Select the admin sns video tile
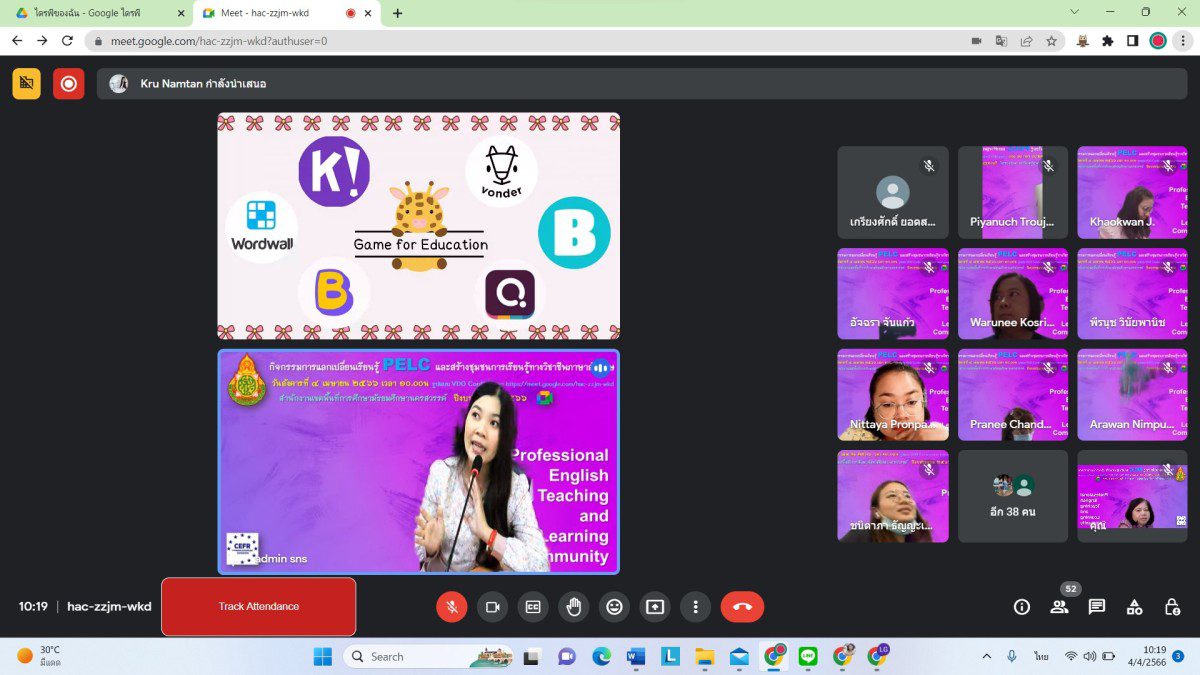 [x=418, y=461]
